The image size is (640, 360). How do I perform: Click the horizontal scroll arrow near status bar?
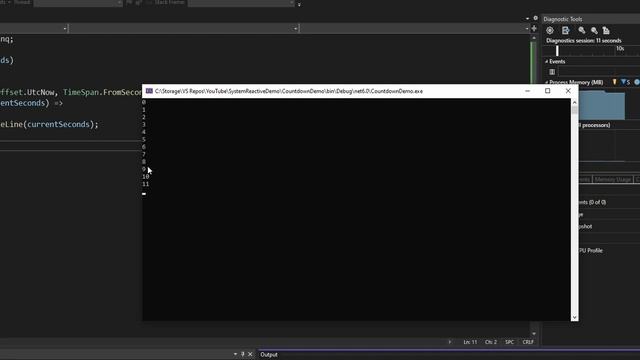(x=450, y=342)
